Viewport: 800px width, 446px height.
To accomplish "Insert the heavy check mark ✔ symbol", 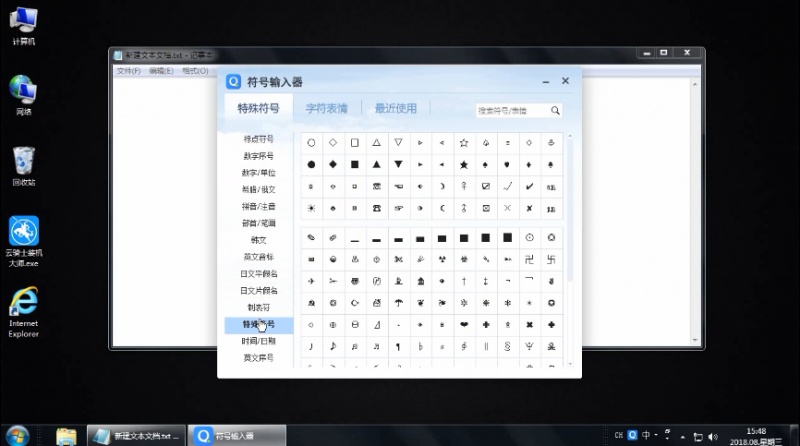I will 530,186.
